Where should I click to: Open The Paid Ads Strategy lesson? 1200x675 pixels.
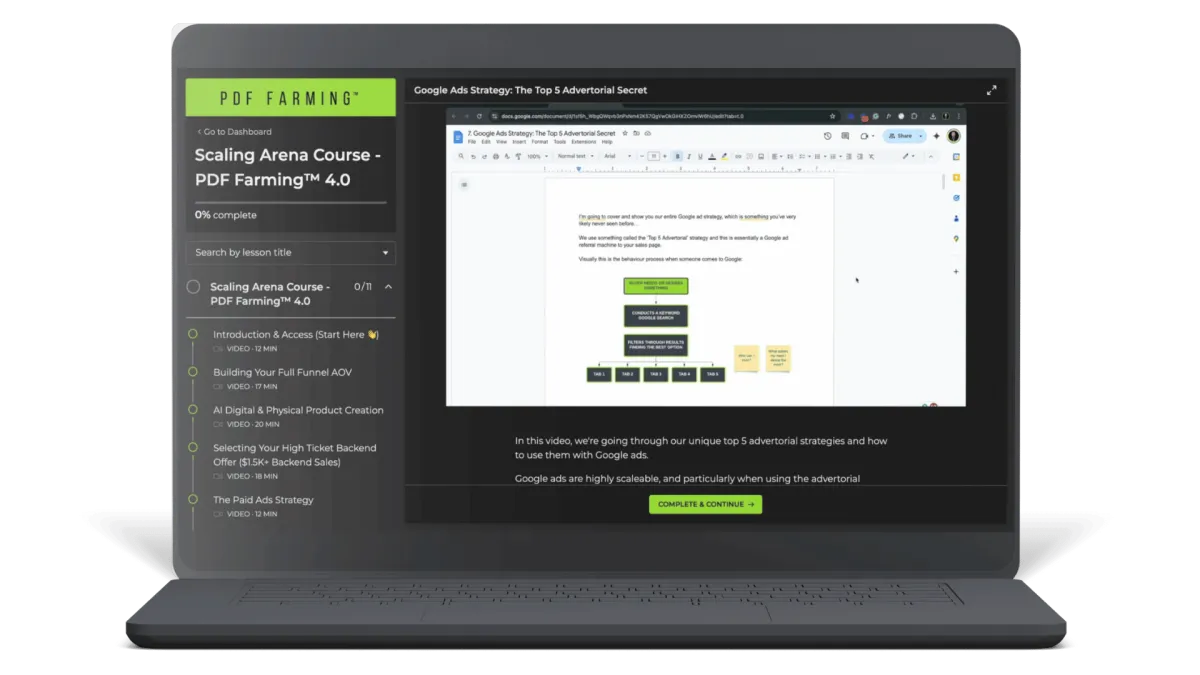tap(263, 499)
